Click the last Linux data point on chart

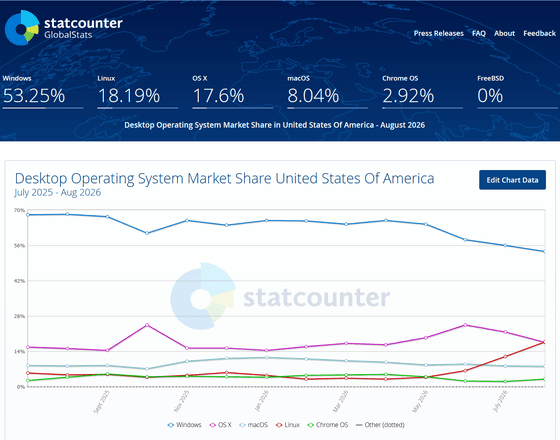pos(544,342)
